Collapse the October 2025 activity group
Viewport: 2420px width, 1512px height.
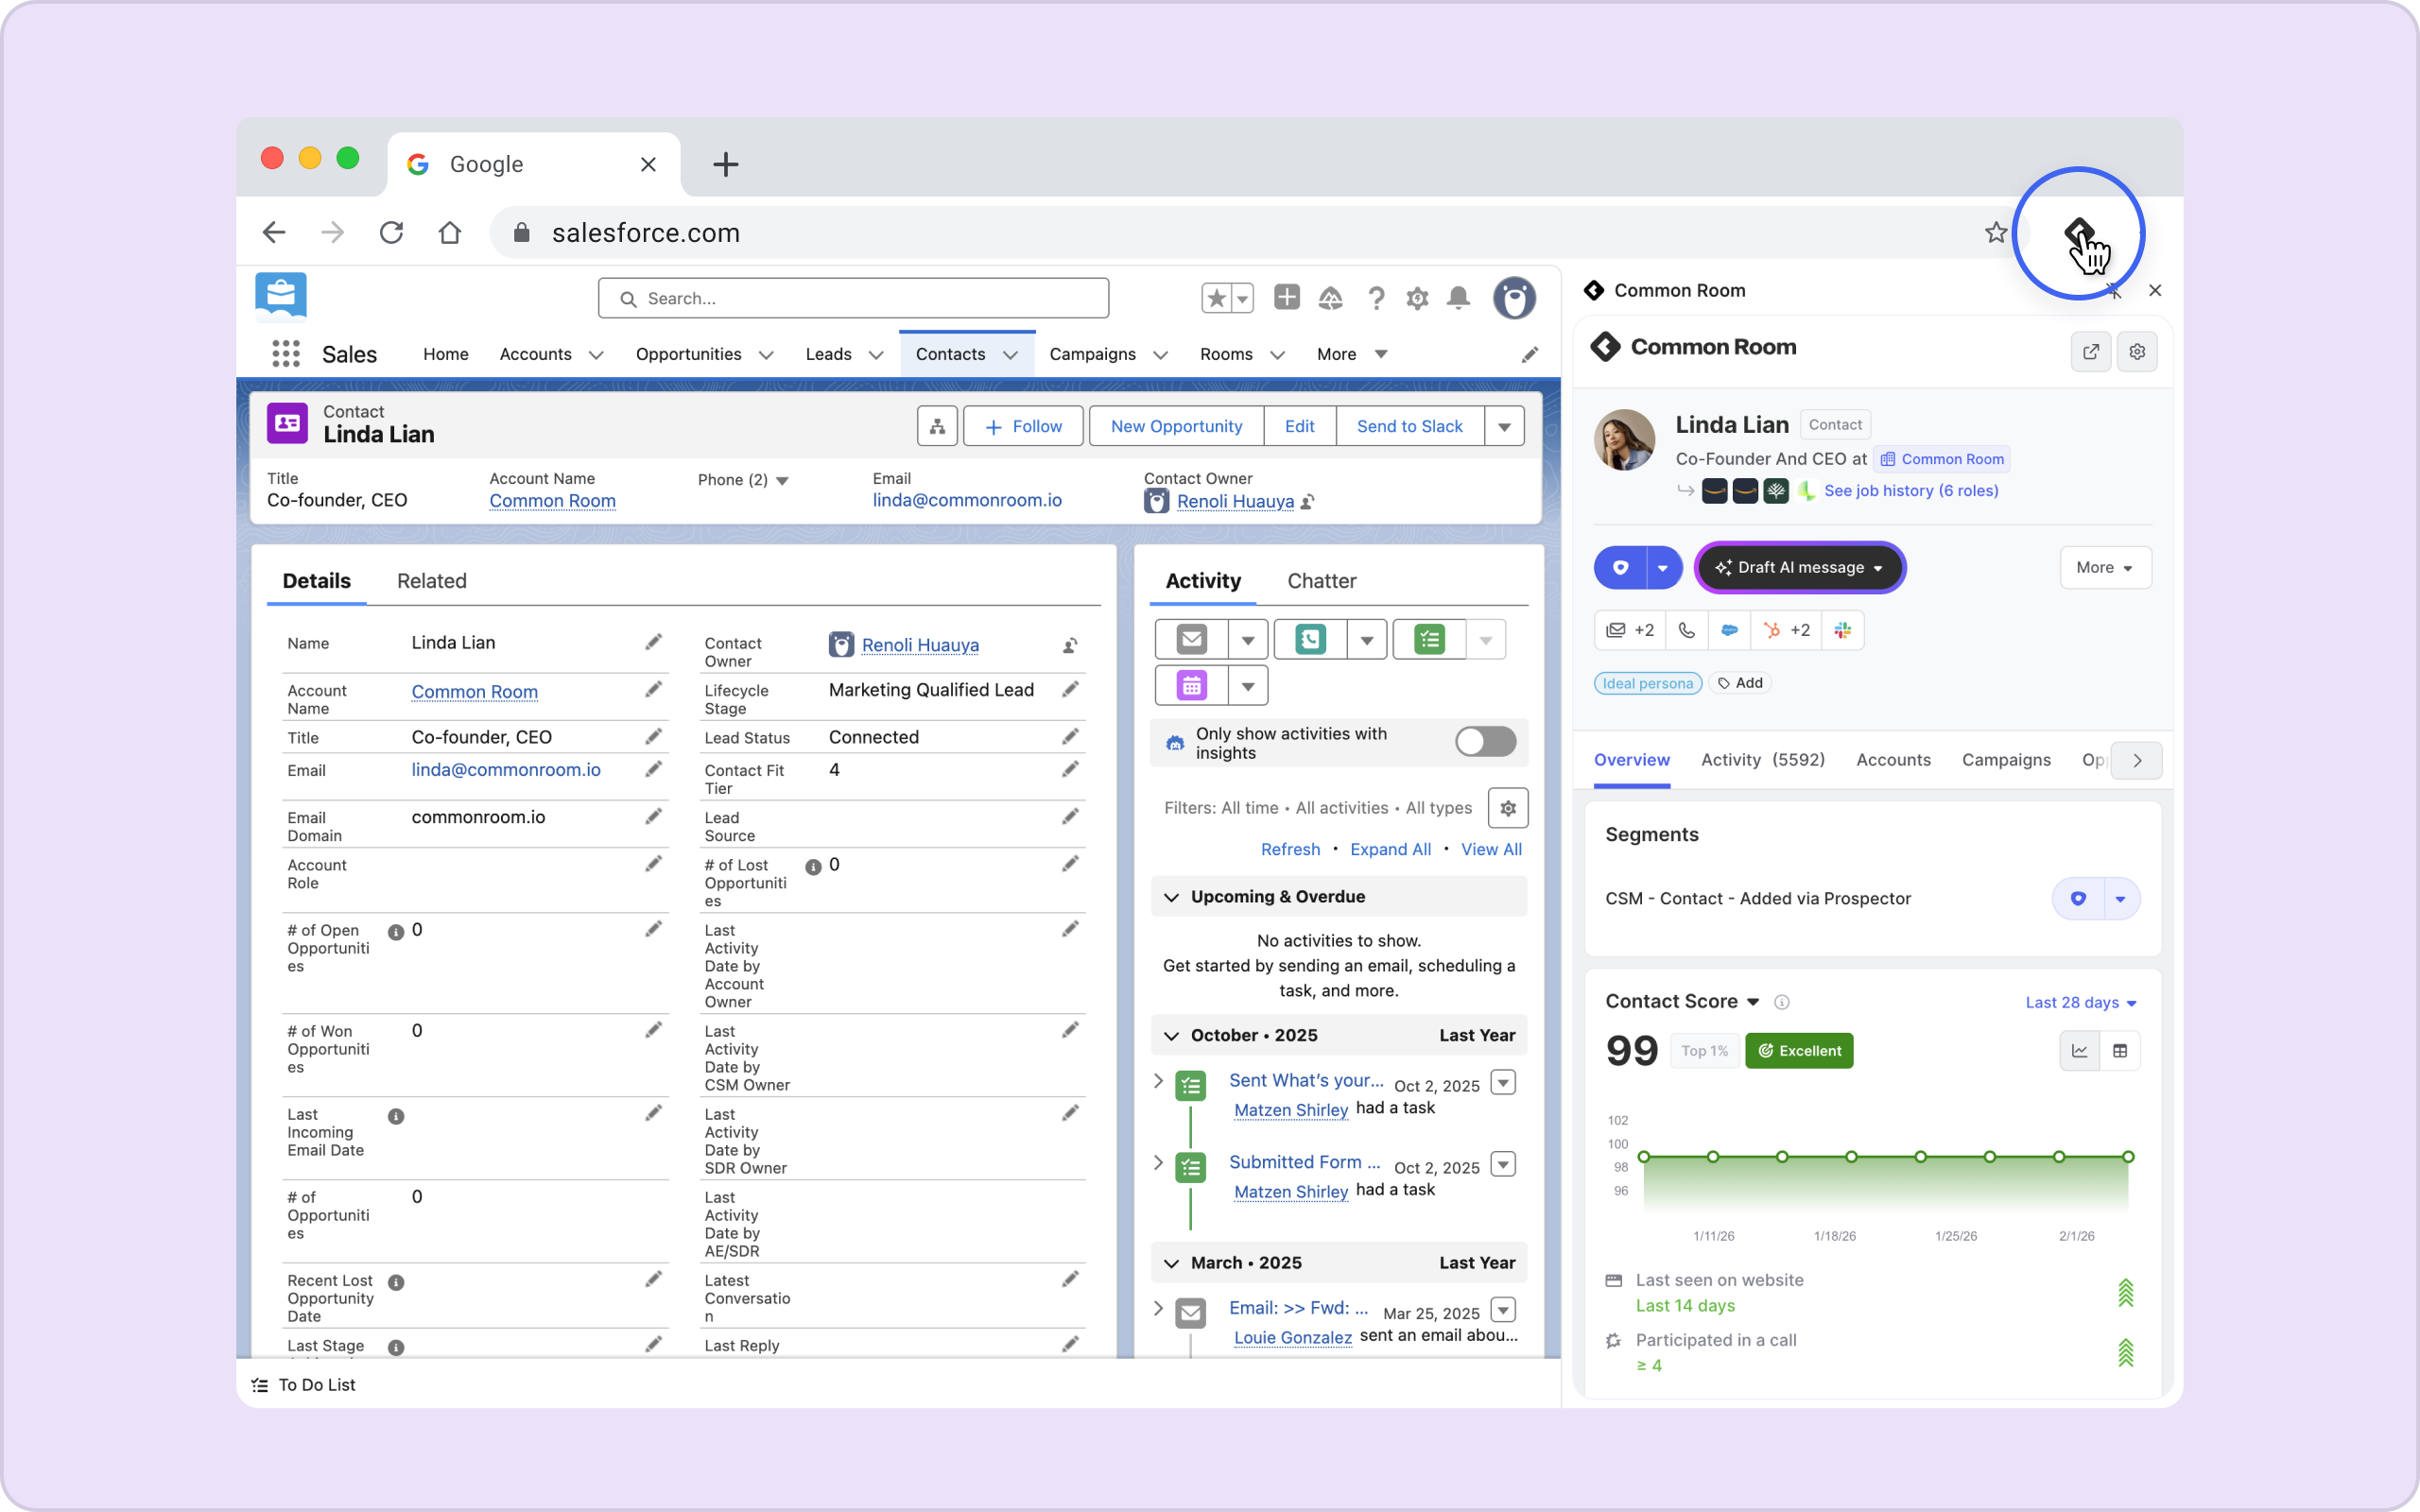[1172, 1036]
